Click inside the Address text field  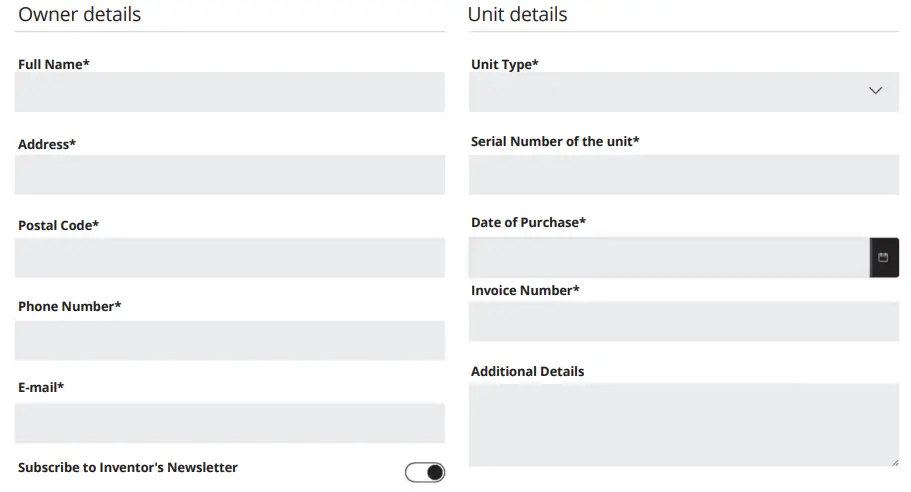point(229,175)
